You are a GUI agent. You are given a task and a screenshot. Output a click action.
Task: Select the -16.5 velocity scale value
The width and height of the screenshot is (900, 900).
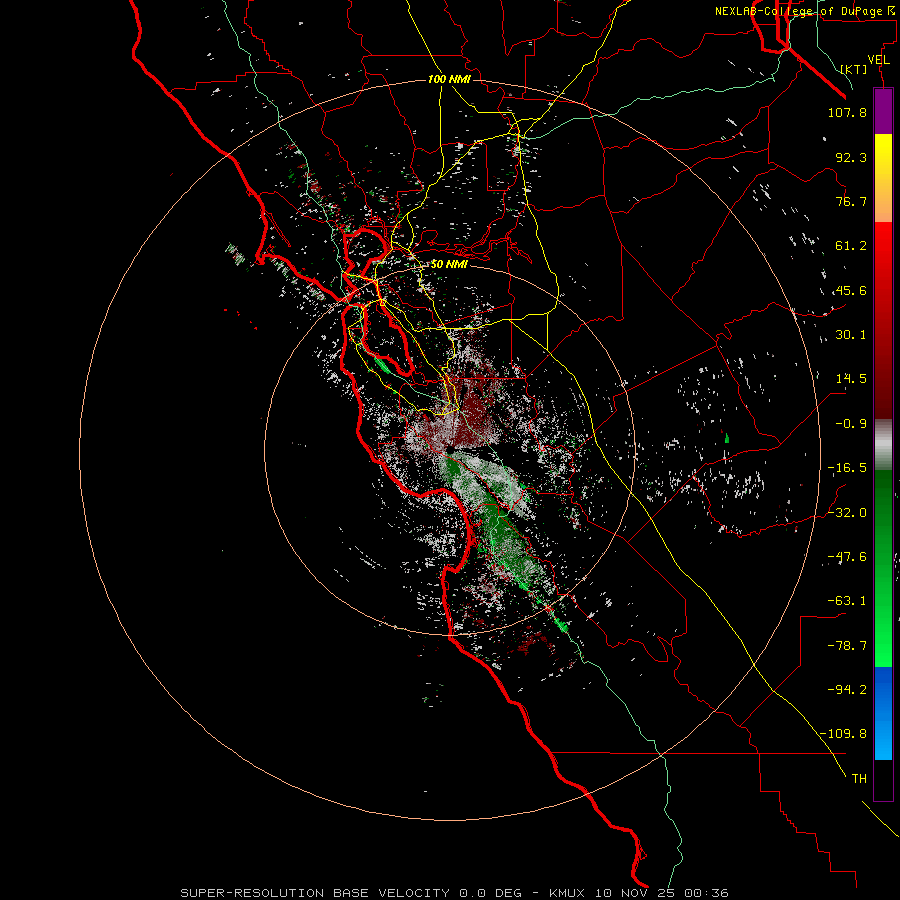(847, 468)
